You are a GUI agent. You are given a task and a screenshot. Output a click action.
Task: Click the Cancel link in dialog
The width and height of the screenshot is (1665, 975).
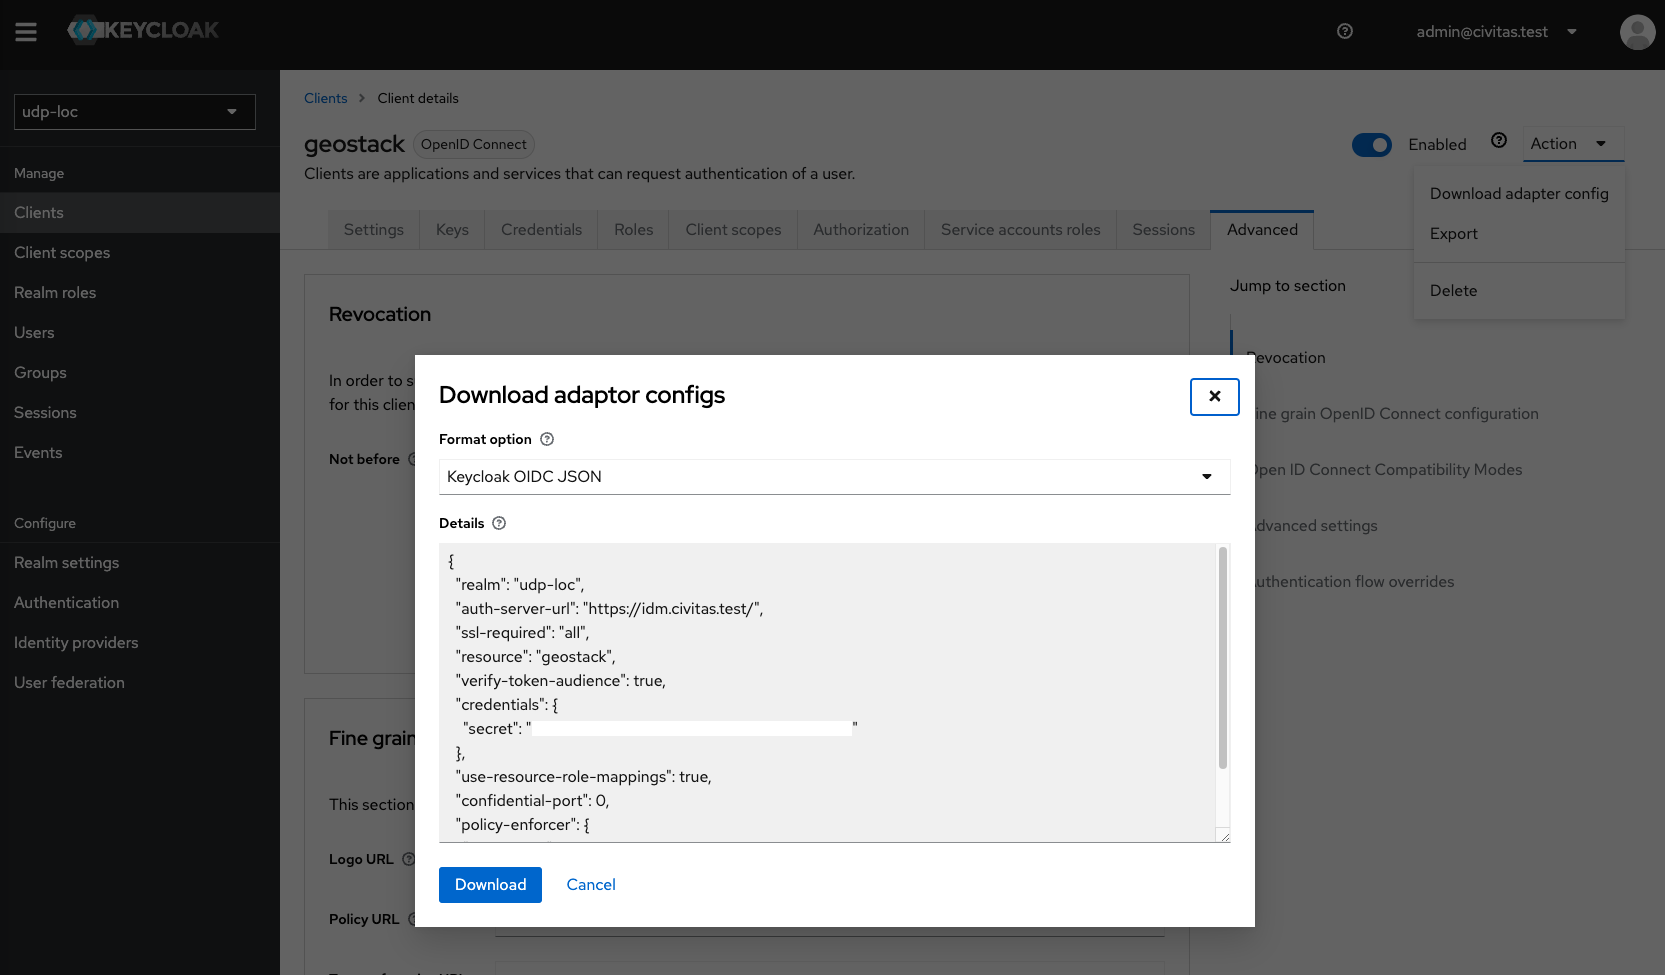click(x=591, y=885)
